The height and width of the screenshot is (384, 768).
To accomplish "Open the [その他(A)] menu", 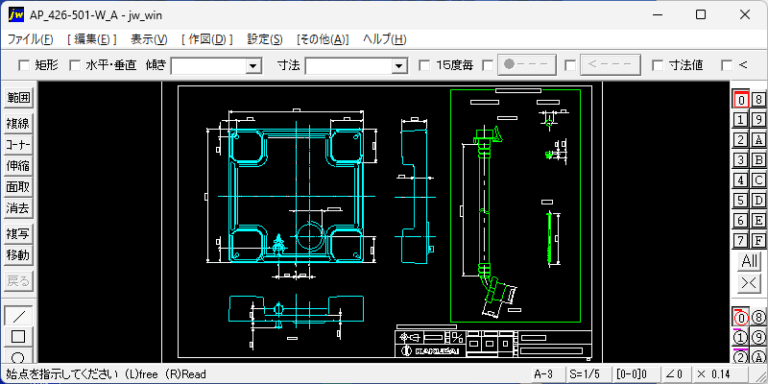I will coord(323,40).
